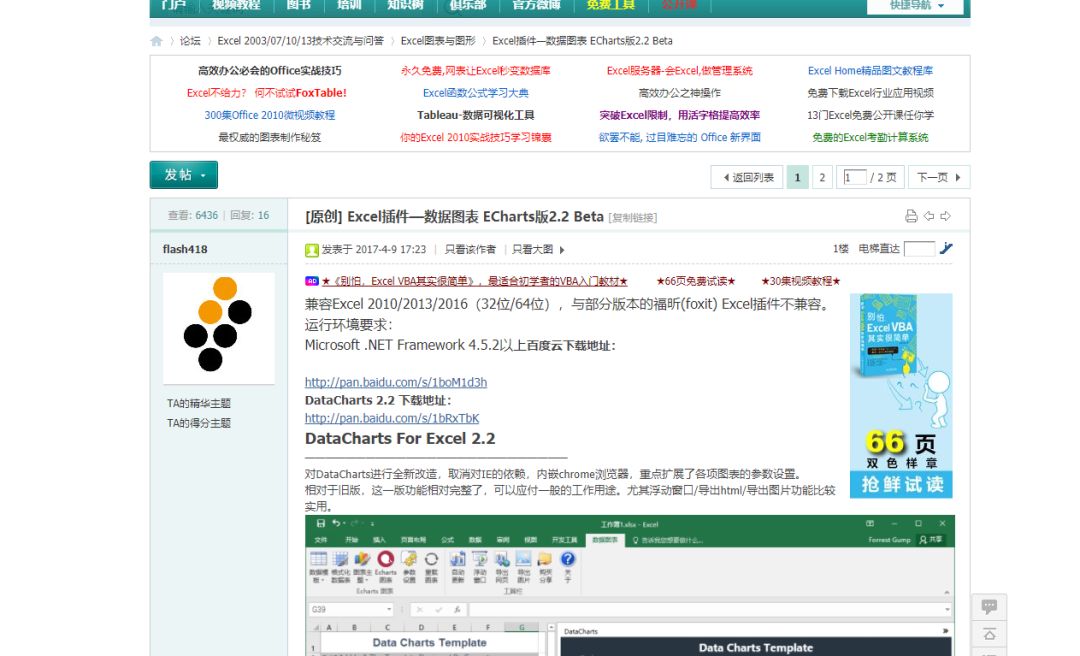Open the Excel VBA book ad banner
Image resolution: width=1080 pixels, height=656 pixels.
(902, 396)
